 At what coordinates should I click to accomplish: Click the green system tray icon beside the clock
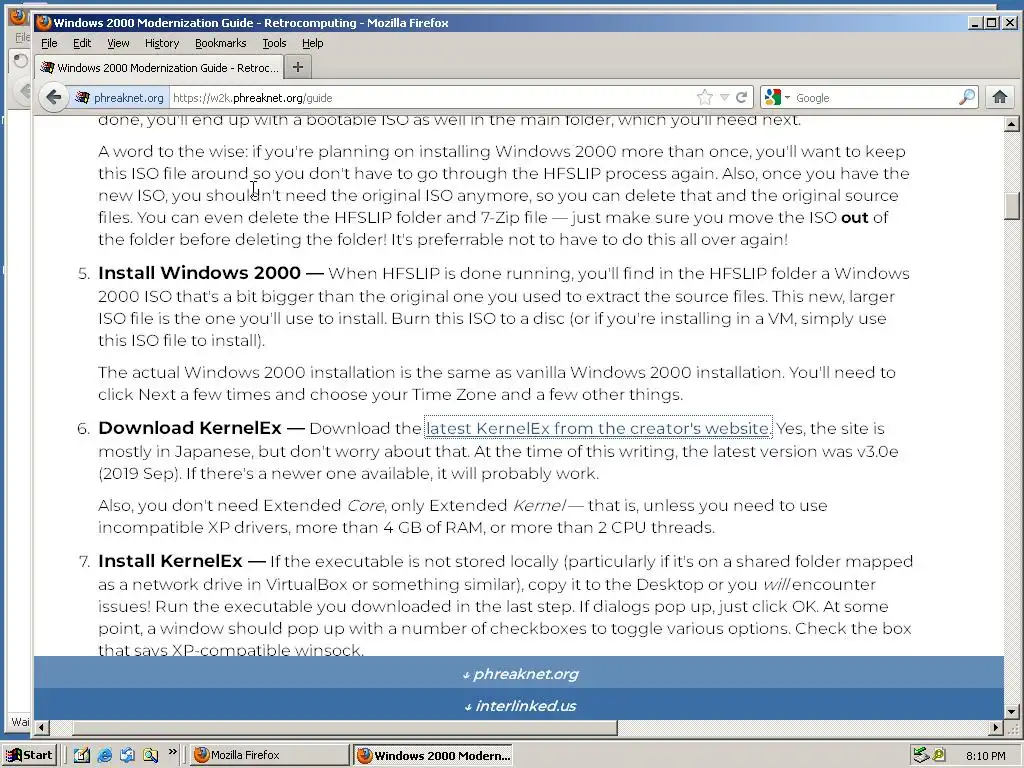(x=938, y=755)
